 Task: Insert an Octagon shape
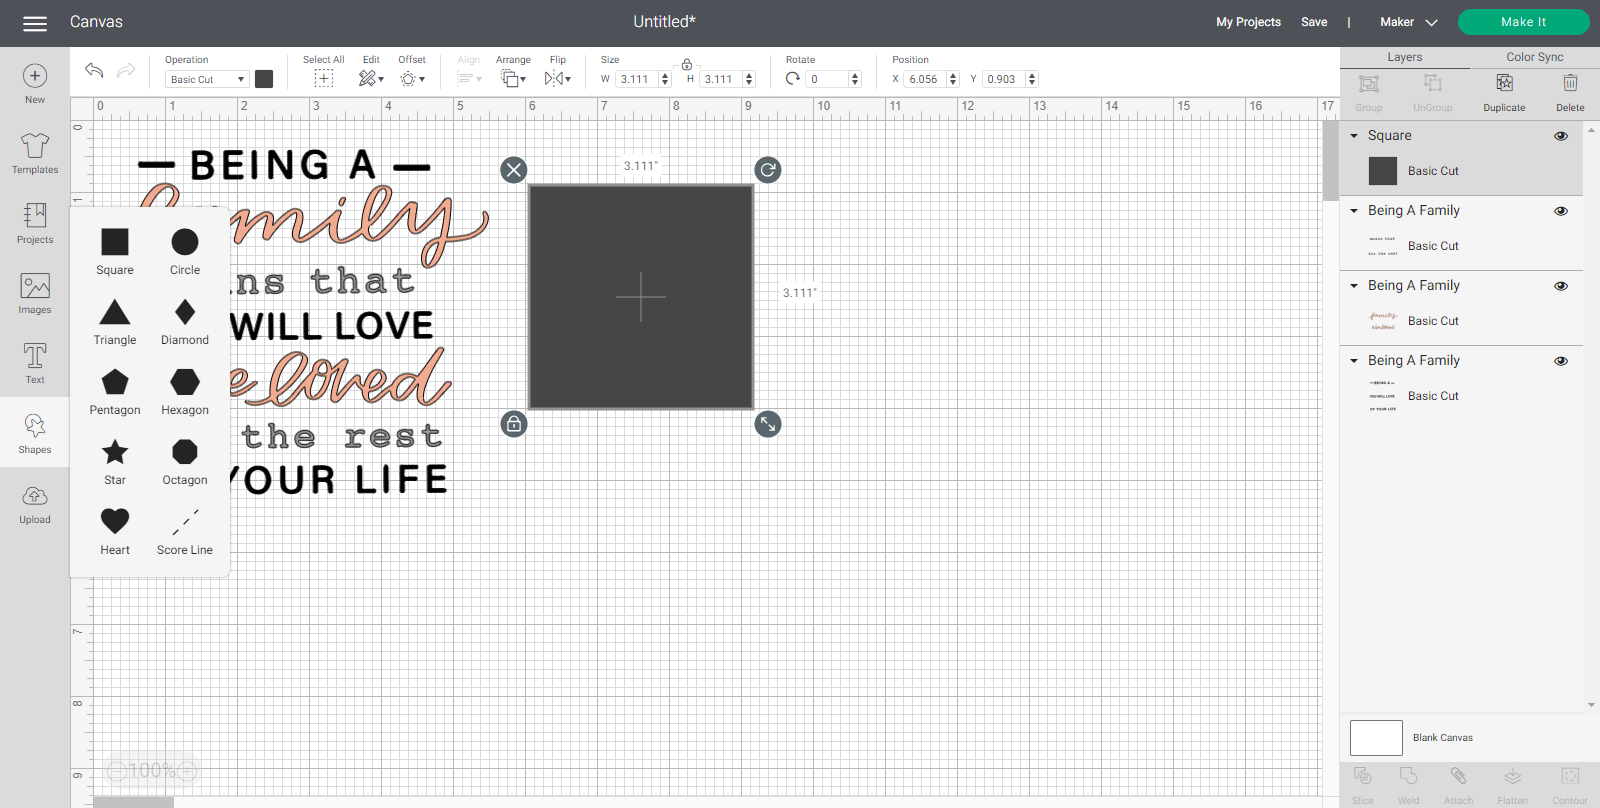(185, 462)
